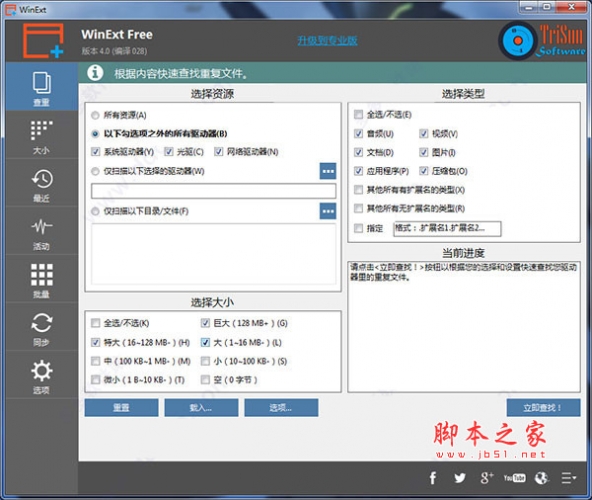The height and width of the screenshot is (500, 592).
Task: Enable 其他所有无扩展名的类型(R) checkbox
Action: point(358,208)
